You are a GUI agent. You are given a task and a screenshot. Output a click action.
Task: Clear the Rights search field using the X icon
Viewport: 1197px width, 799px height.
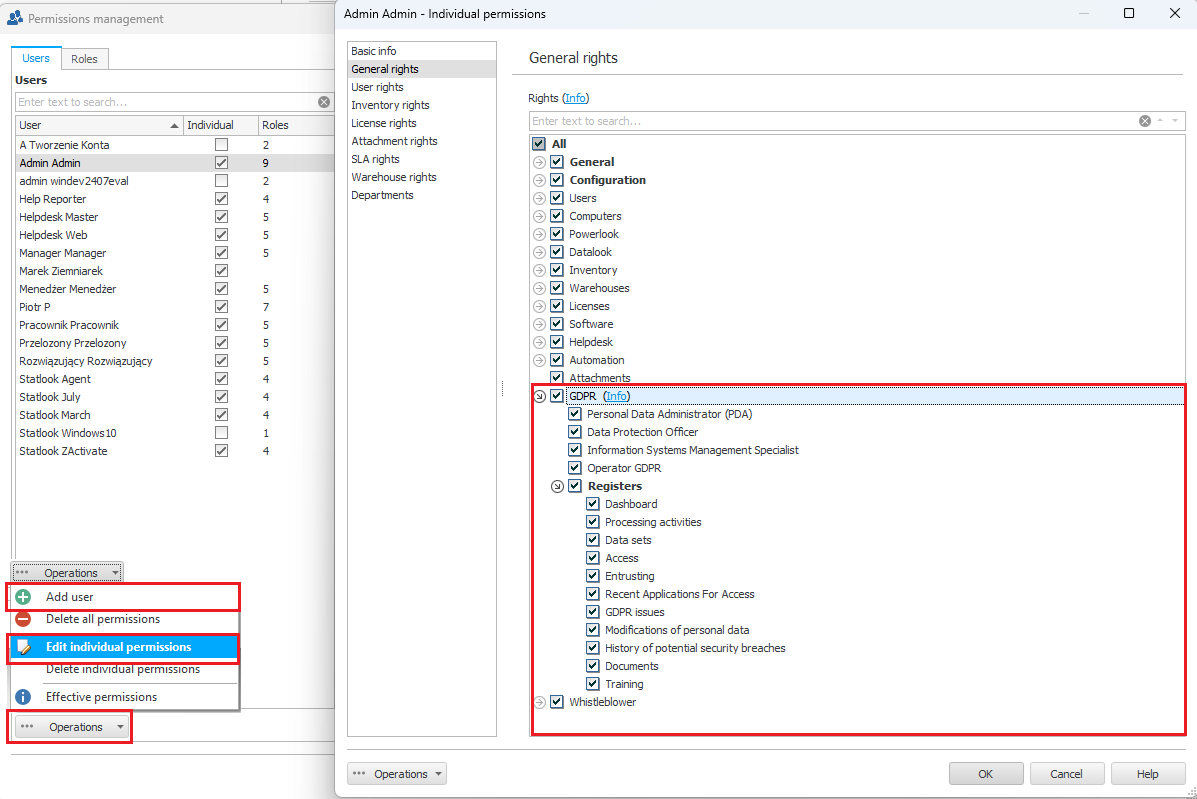point(1145,121)
